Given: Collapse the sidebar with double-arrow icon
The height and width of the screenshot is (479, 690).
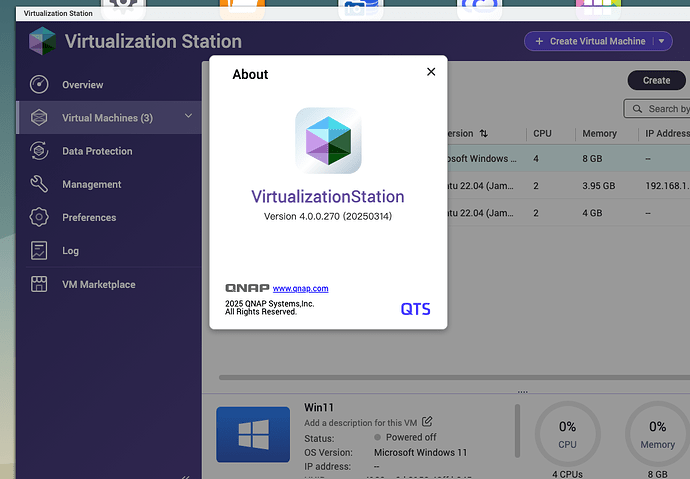Looking at the screenshot, I should tap(185, 476).
